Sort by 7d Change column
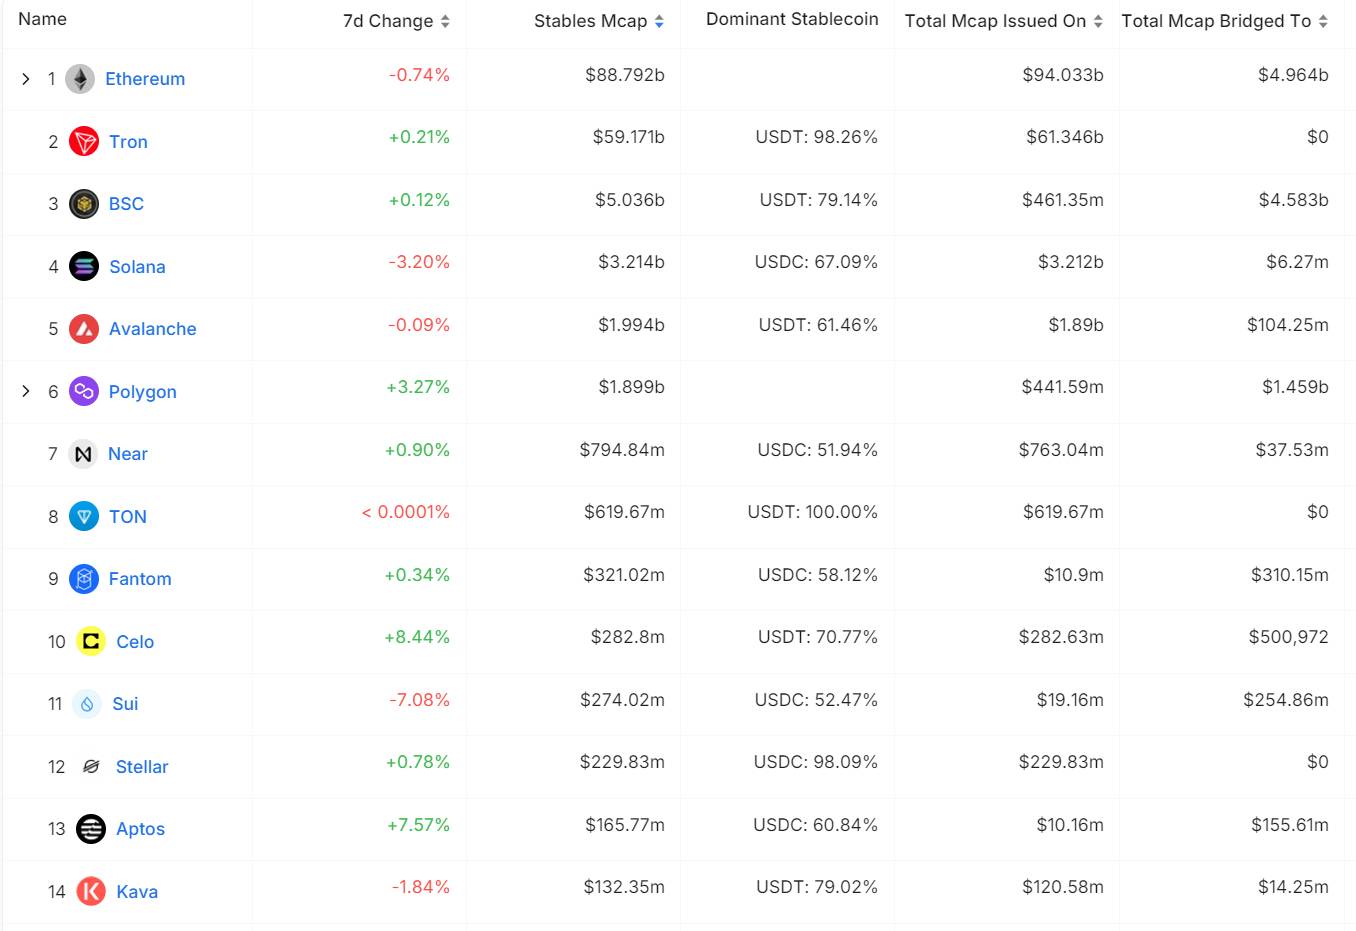The image size is (1356, 931). tap(396, 21)
